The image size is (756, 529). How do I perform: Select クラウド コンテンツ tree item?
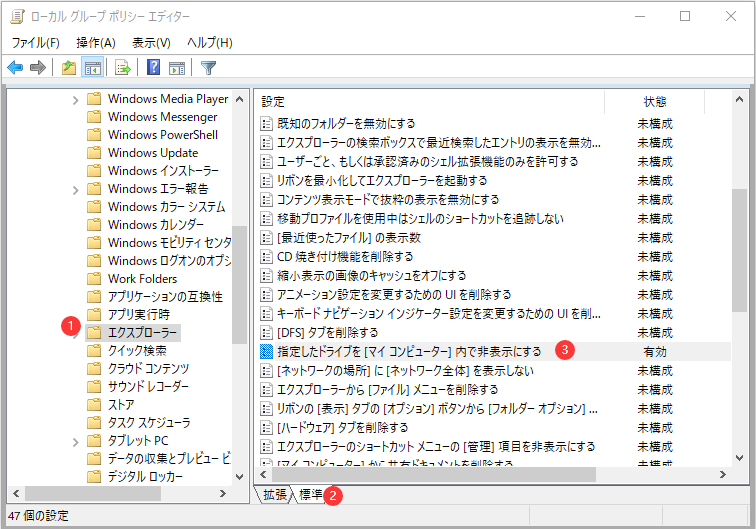(148, 368)
